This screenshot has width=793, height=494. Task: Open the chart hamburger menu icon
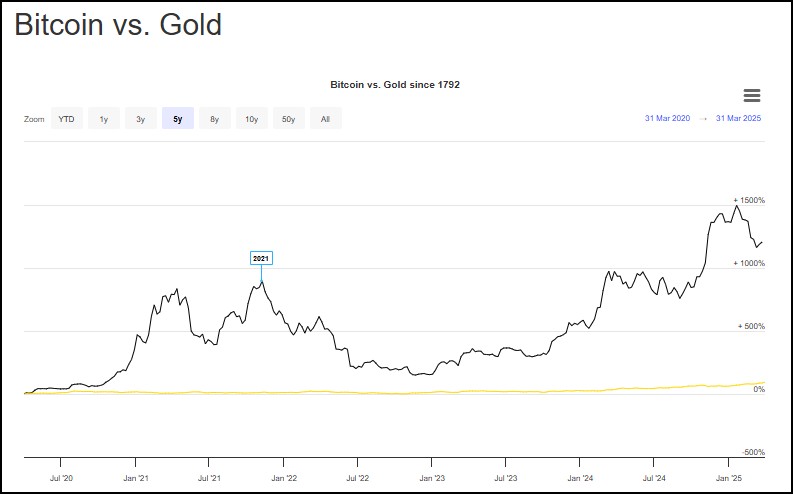(752, 96)
